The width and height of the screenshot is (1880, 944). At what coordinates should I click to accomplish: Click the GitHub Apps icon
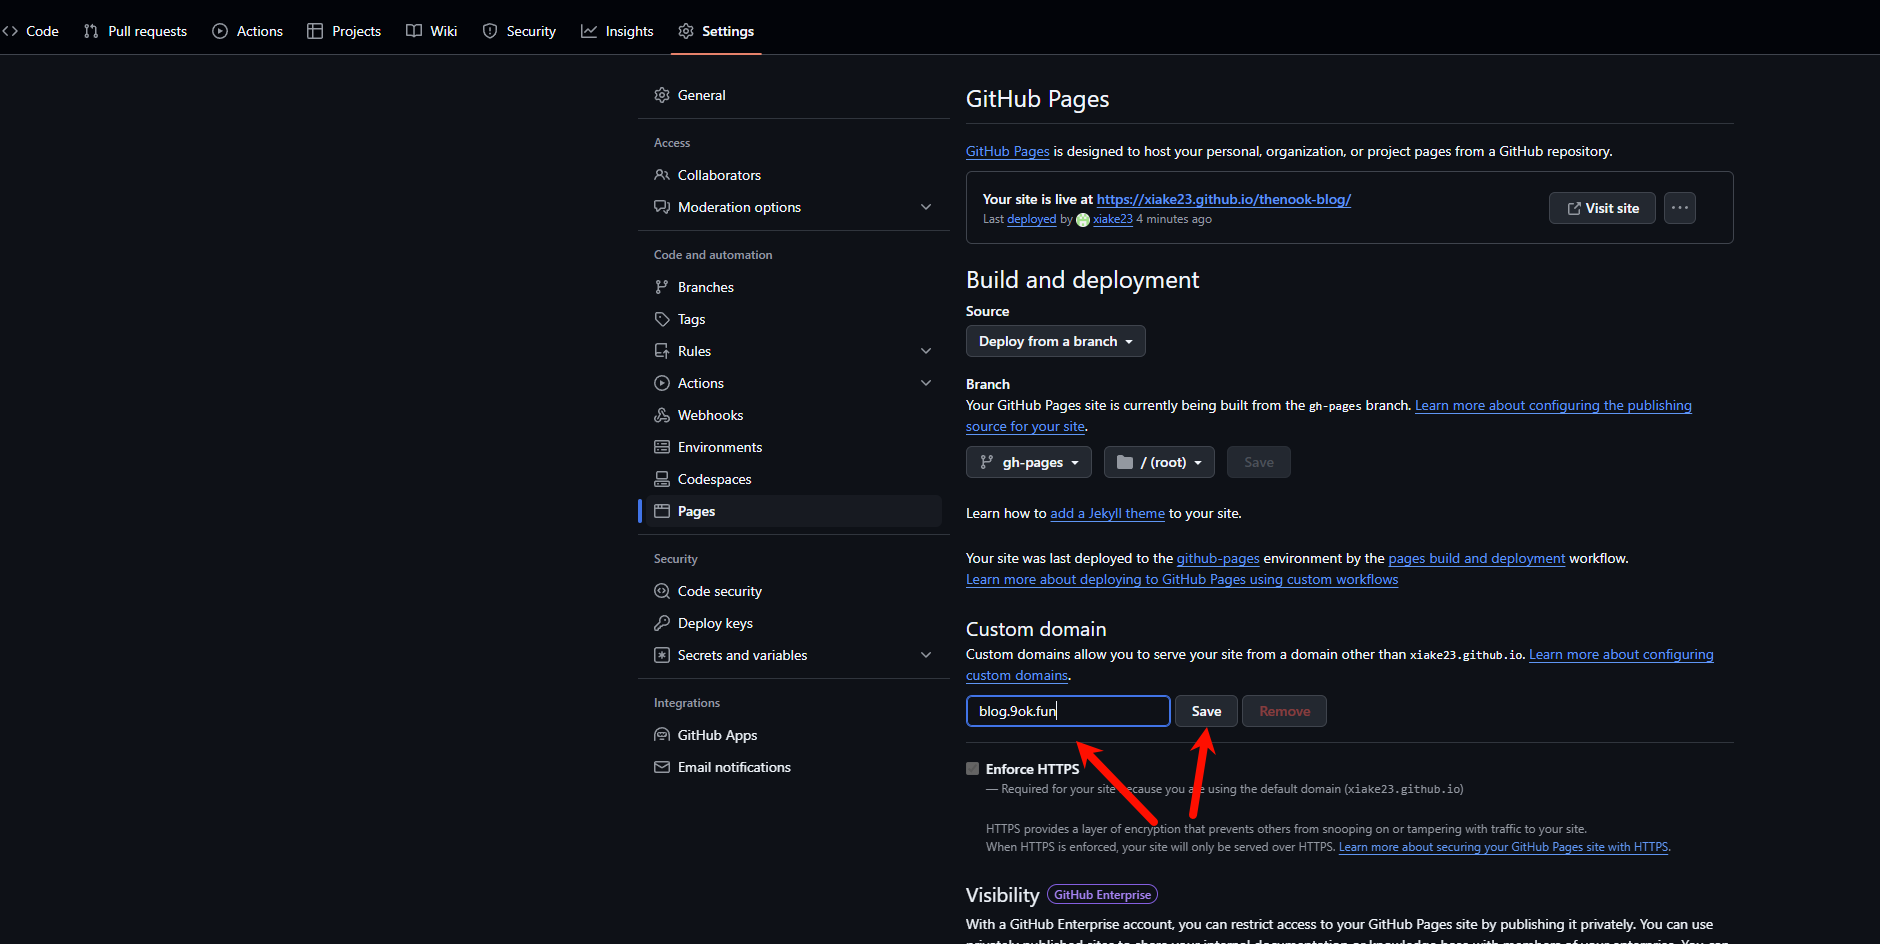pos(662,735)
